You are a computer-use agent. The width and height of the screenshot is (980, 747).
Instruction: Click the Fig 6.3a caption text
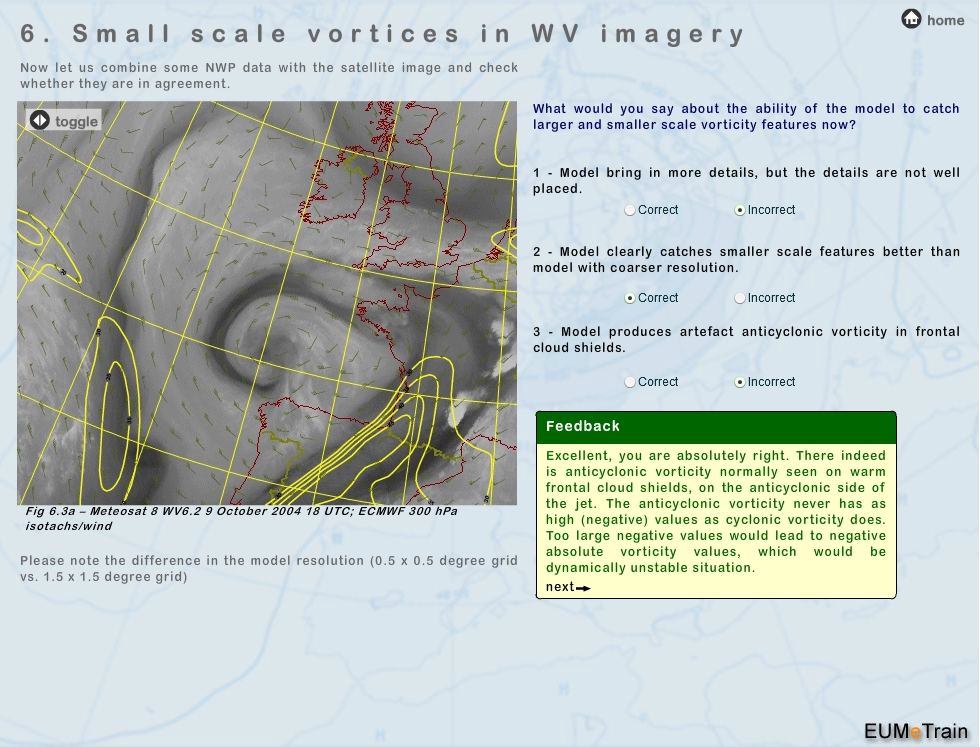[x=240, y=518]
